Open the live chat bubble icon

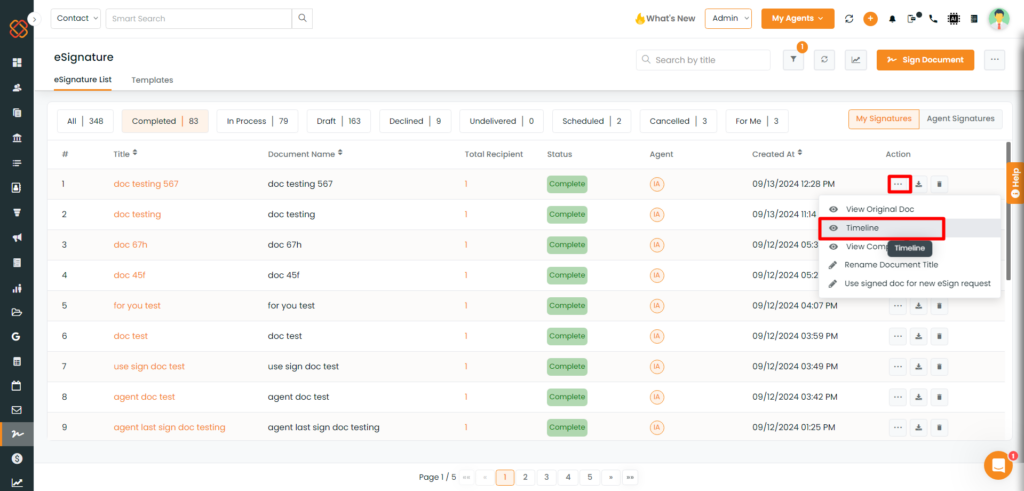[998, 465]
